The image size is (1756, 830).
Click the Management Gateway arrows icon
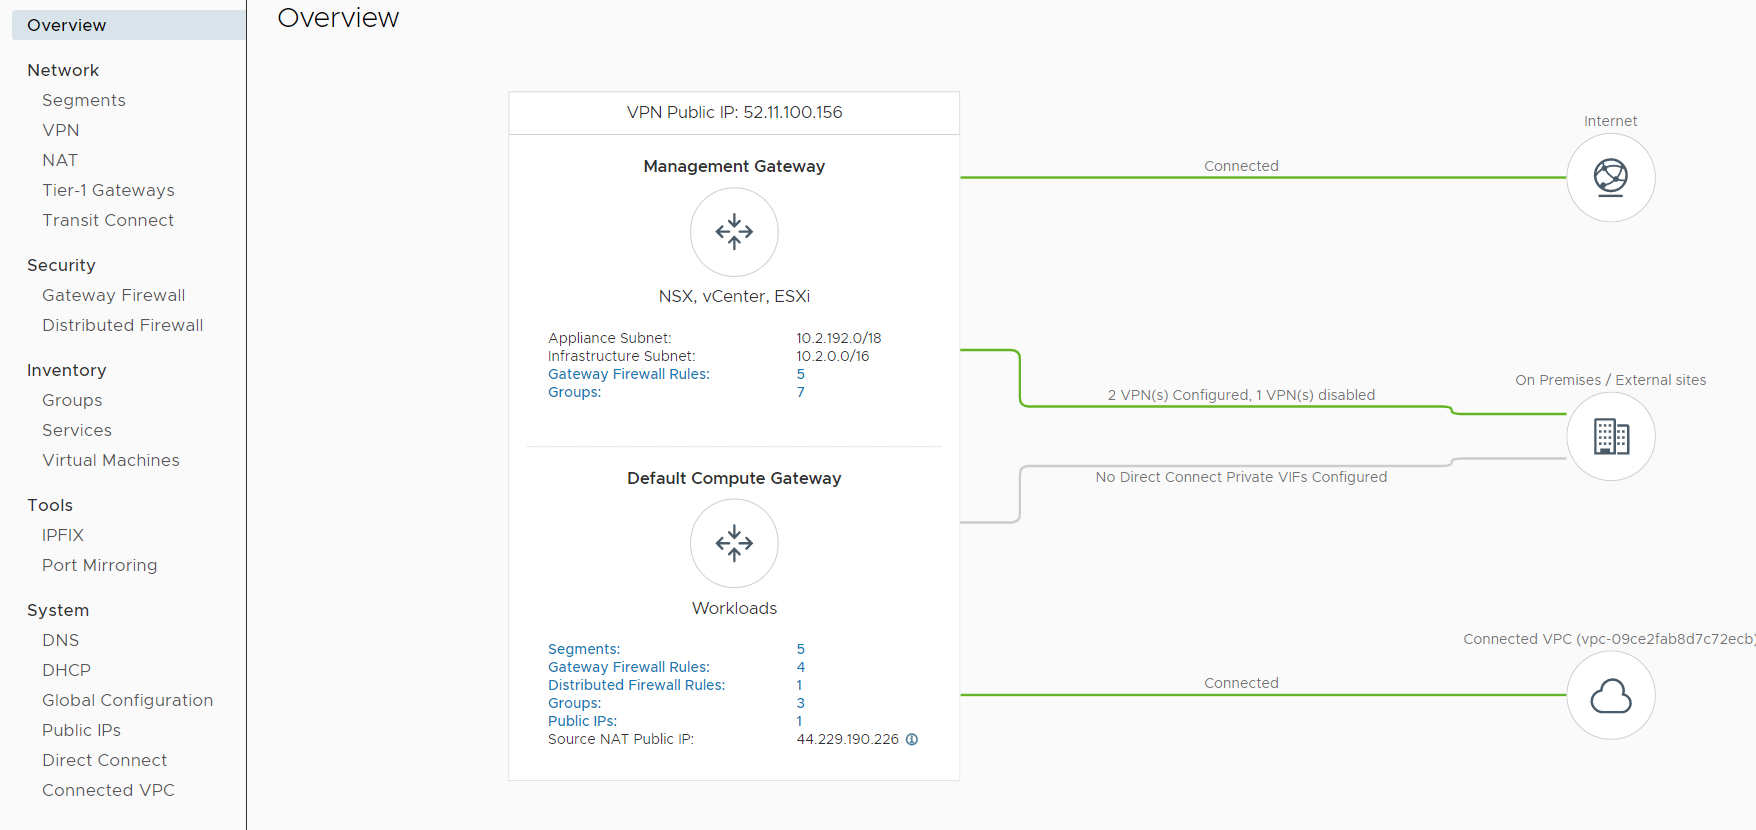pyautogui.click(x=734, y=232)
